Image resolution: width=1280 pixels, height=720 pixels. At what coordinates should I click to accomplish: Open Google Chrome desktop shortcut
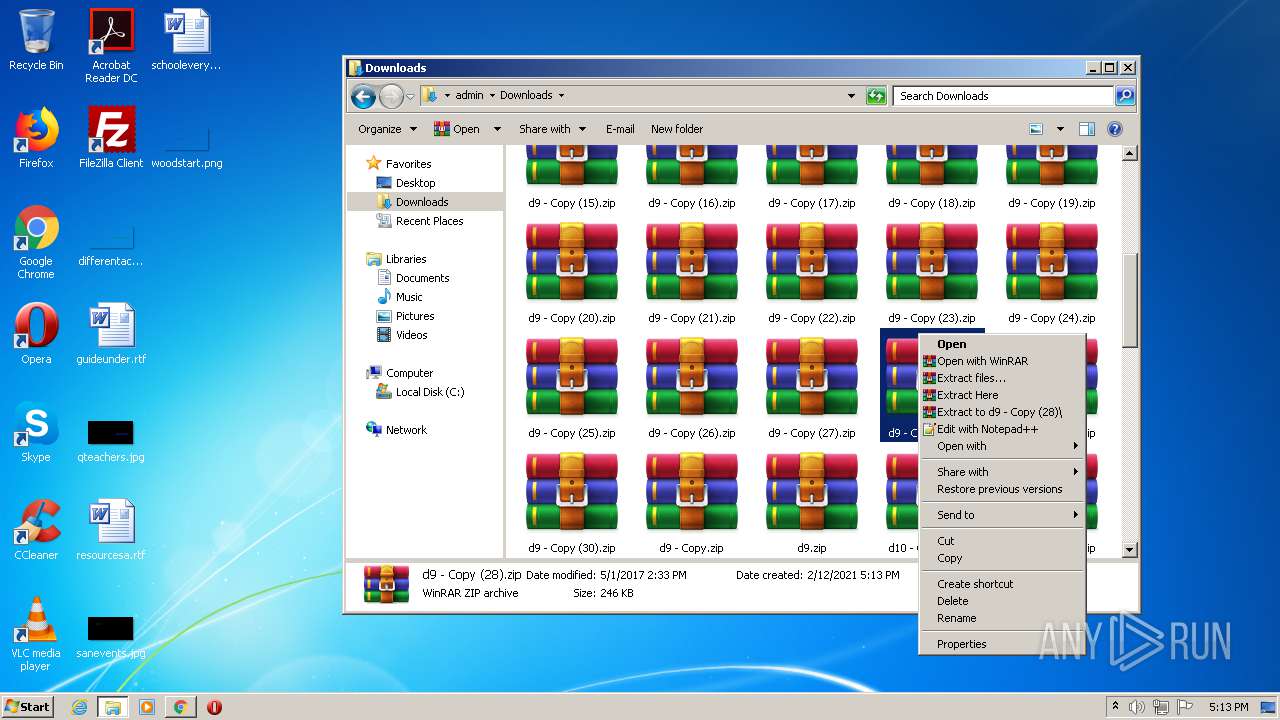pyautogui.click(x=36, y=242)
